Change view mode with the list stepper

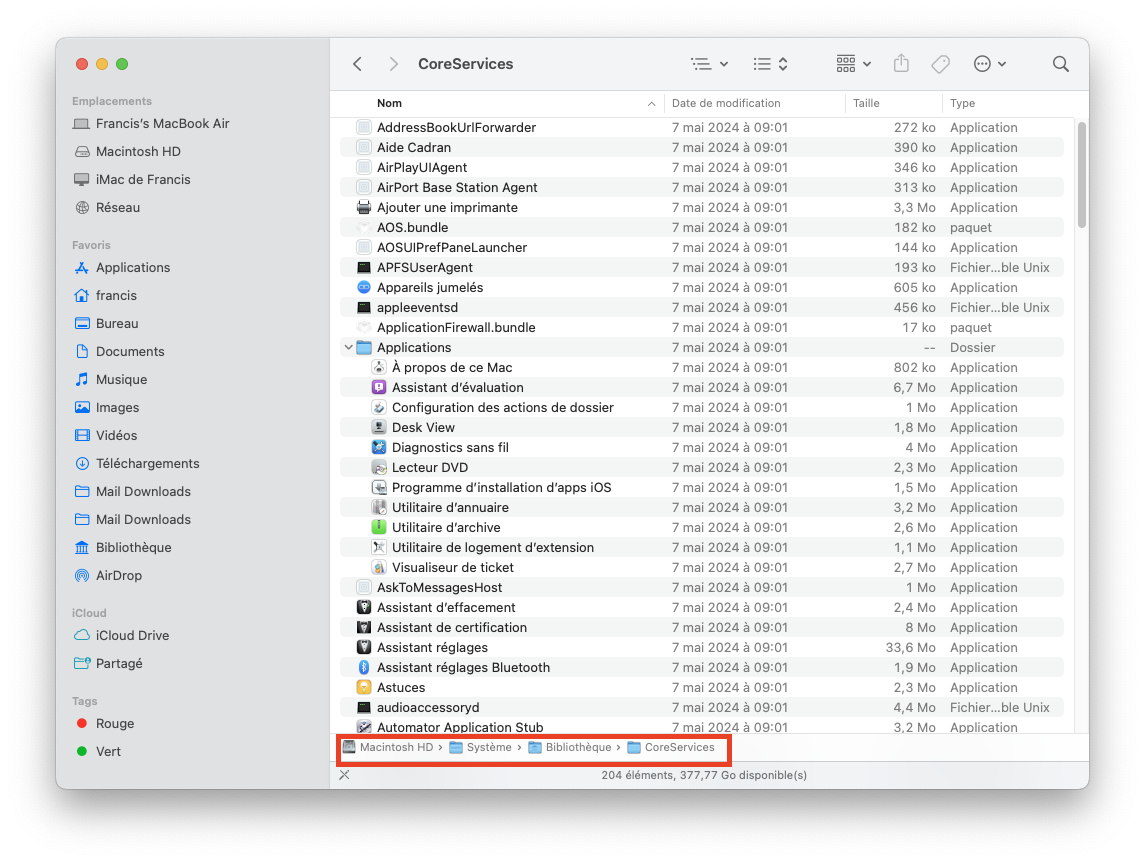(770, 64)
